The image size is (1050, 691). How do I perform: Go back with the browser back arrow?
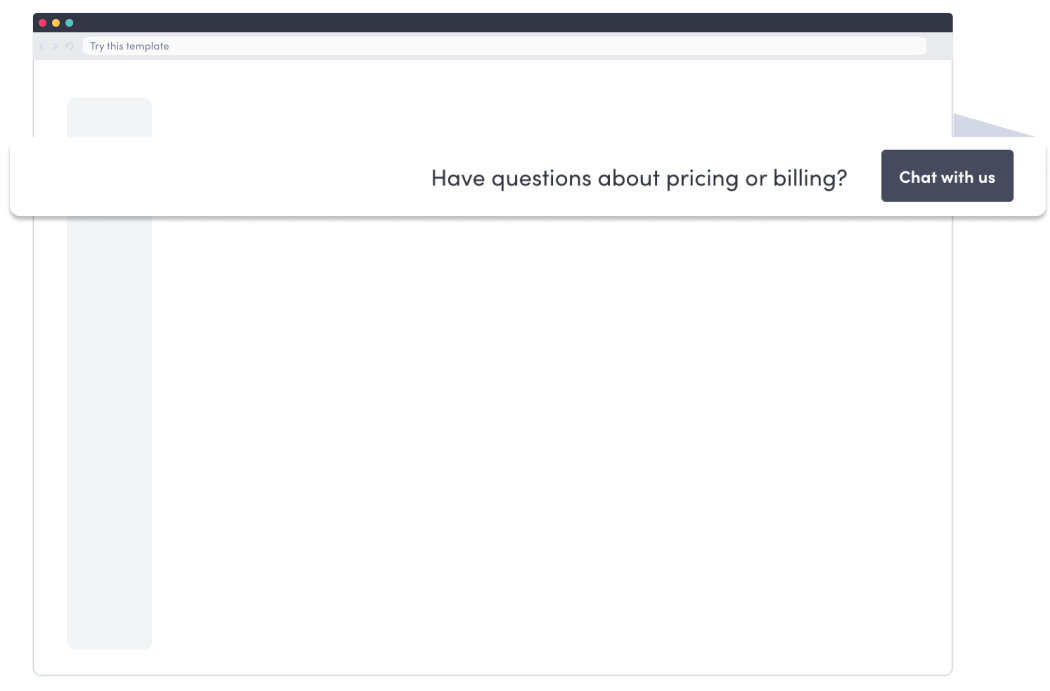point(41,46)
